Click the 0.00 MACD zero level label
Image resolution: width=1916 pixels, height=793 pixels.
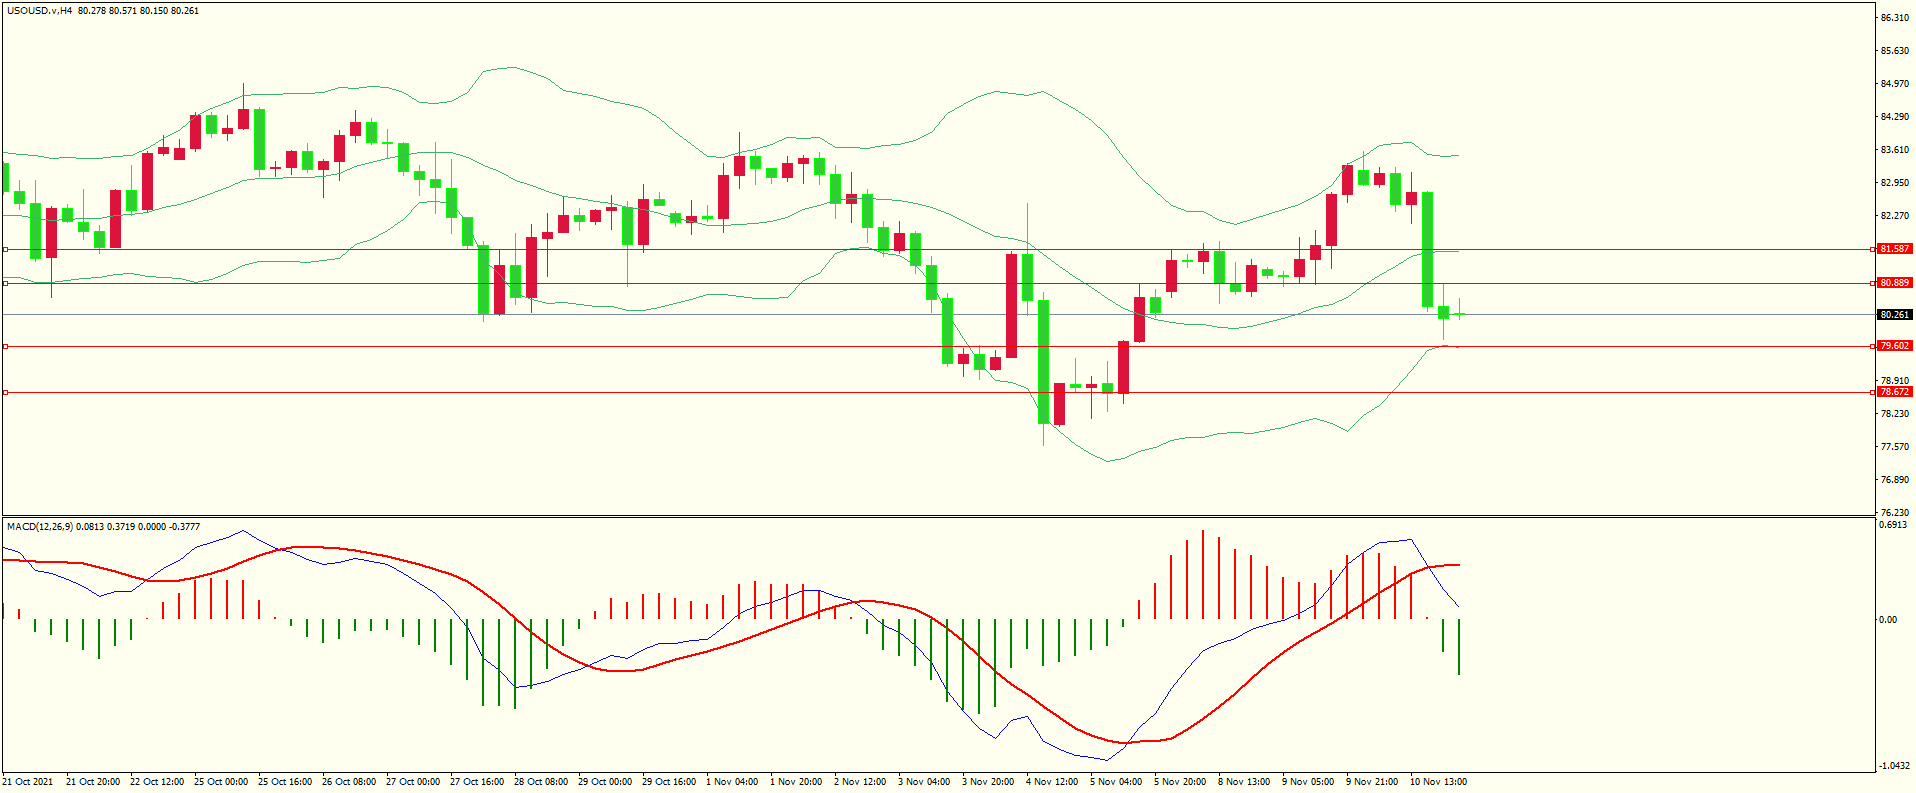pyautogui.click(x=1888, y=620)
